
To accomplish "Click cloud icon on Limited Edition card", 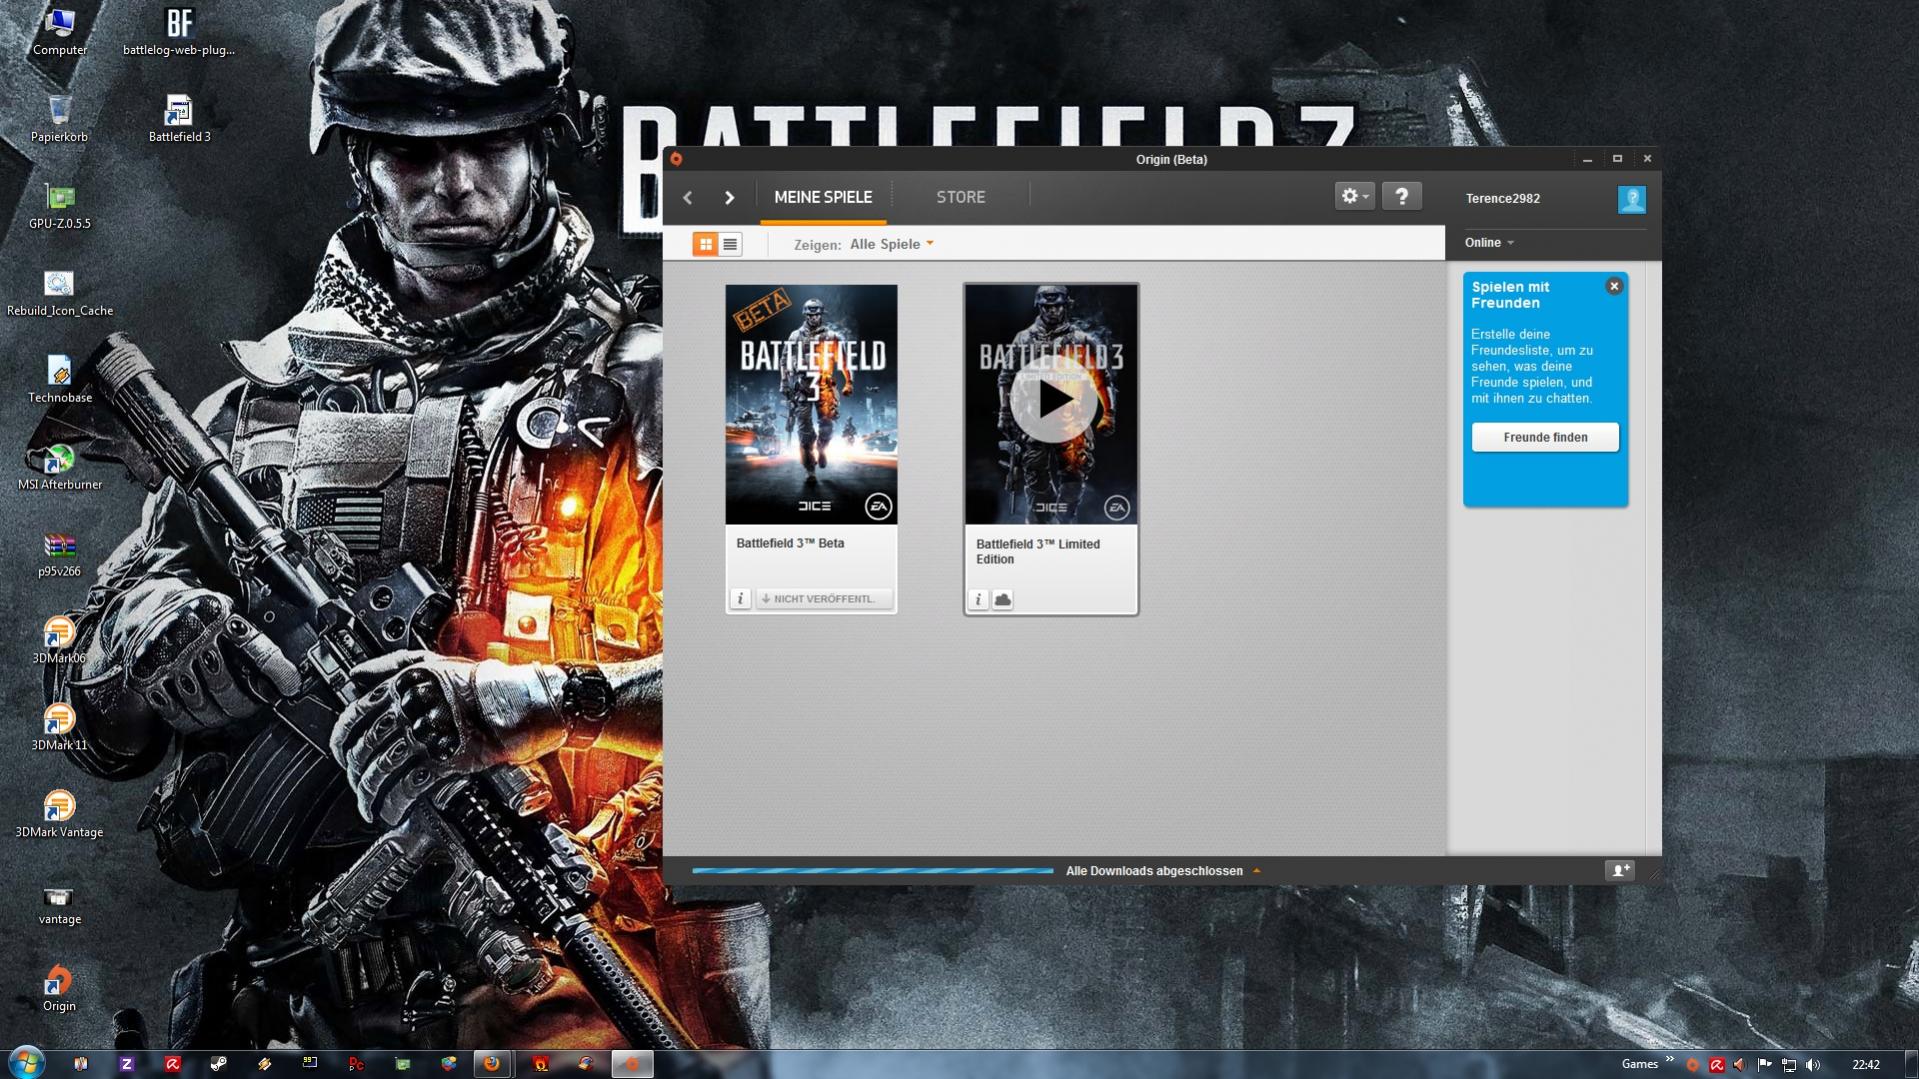I will click(1002, 599).
